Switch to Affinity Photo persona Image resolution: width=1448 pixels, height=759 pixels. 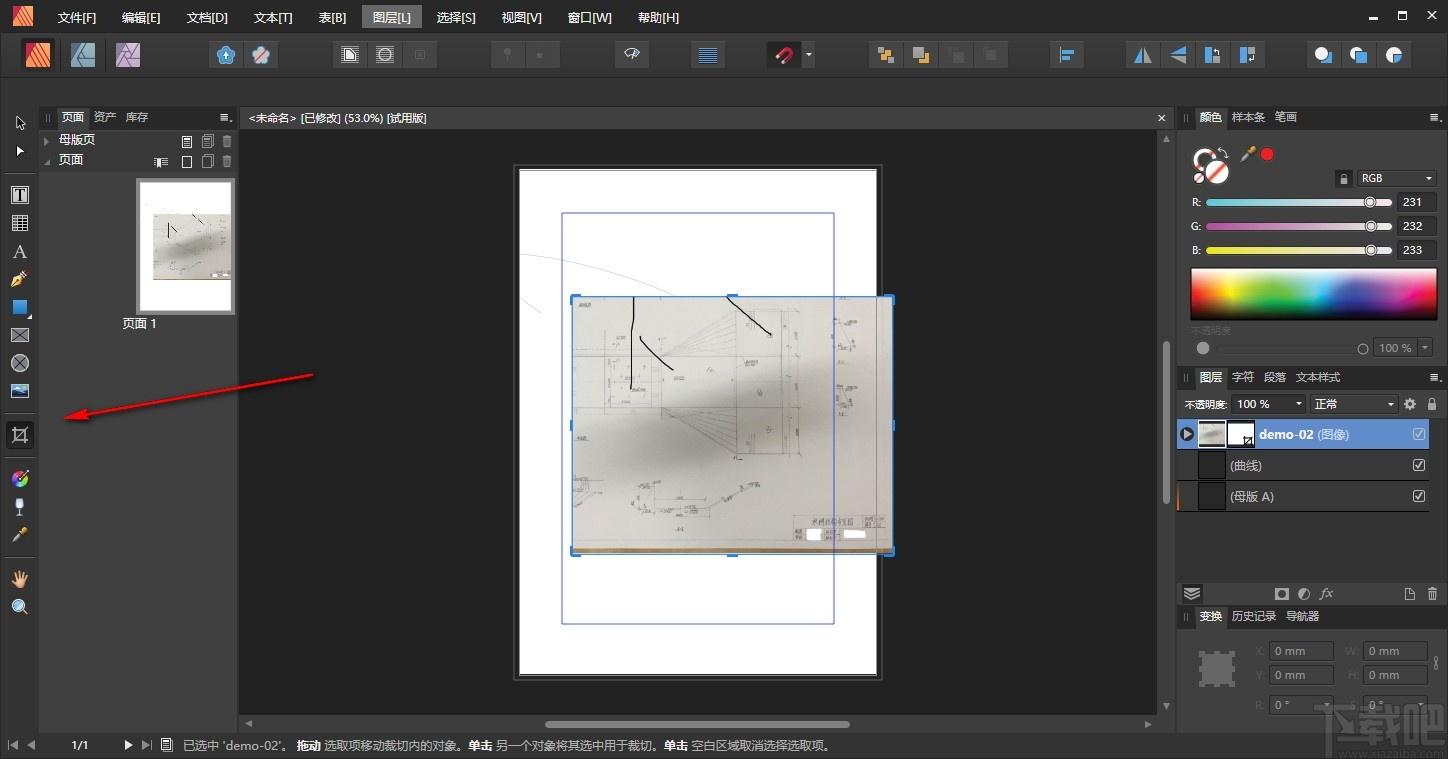[x=128, y=55]
